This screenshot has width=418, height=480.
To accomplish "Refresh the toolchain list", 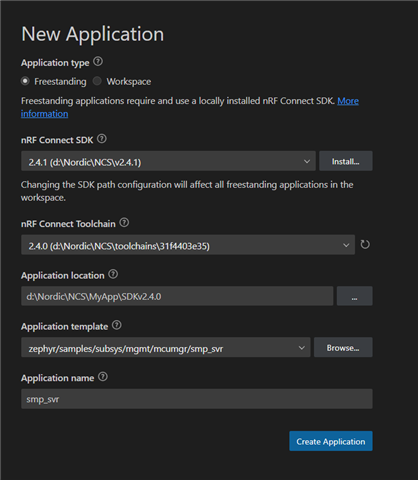I will click(x=365, y=245).
